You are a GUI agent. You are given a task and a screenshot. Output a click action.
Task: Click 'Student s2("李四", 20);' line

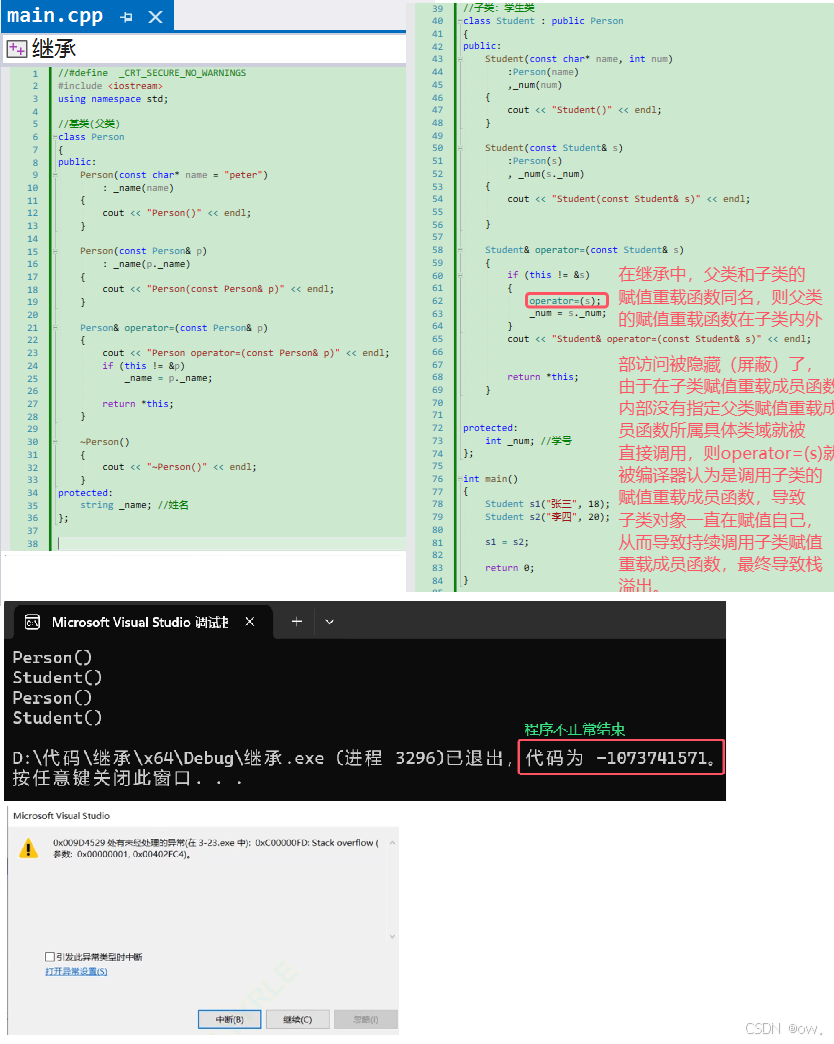point(547,517)
